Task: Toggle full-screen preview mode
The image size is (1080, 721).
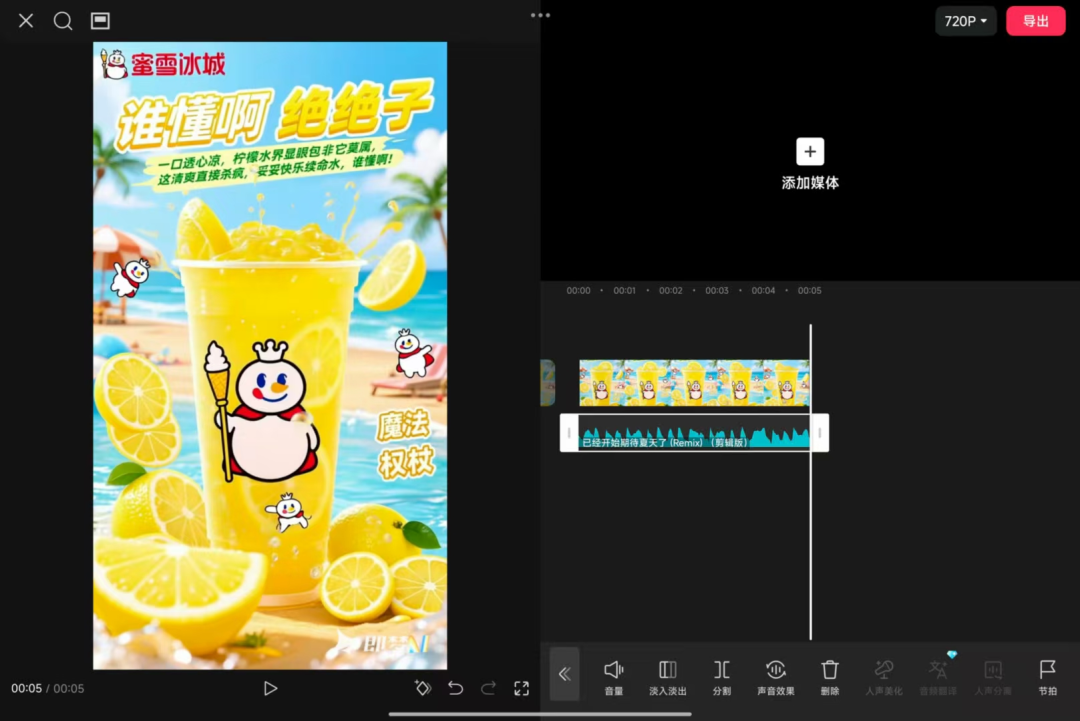Action: pyautogui.click(x=521, y=688)
